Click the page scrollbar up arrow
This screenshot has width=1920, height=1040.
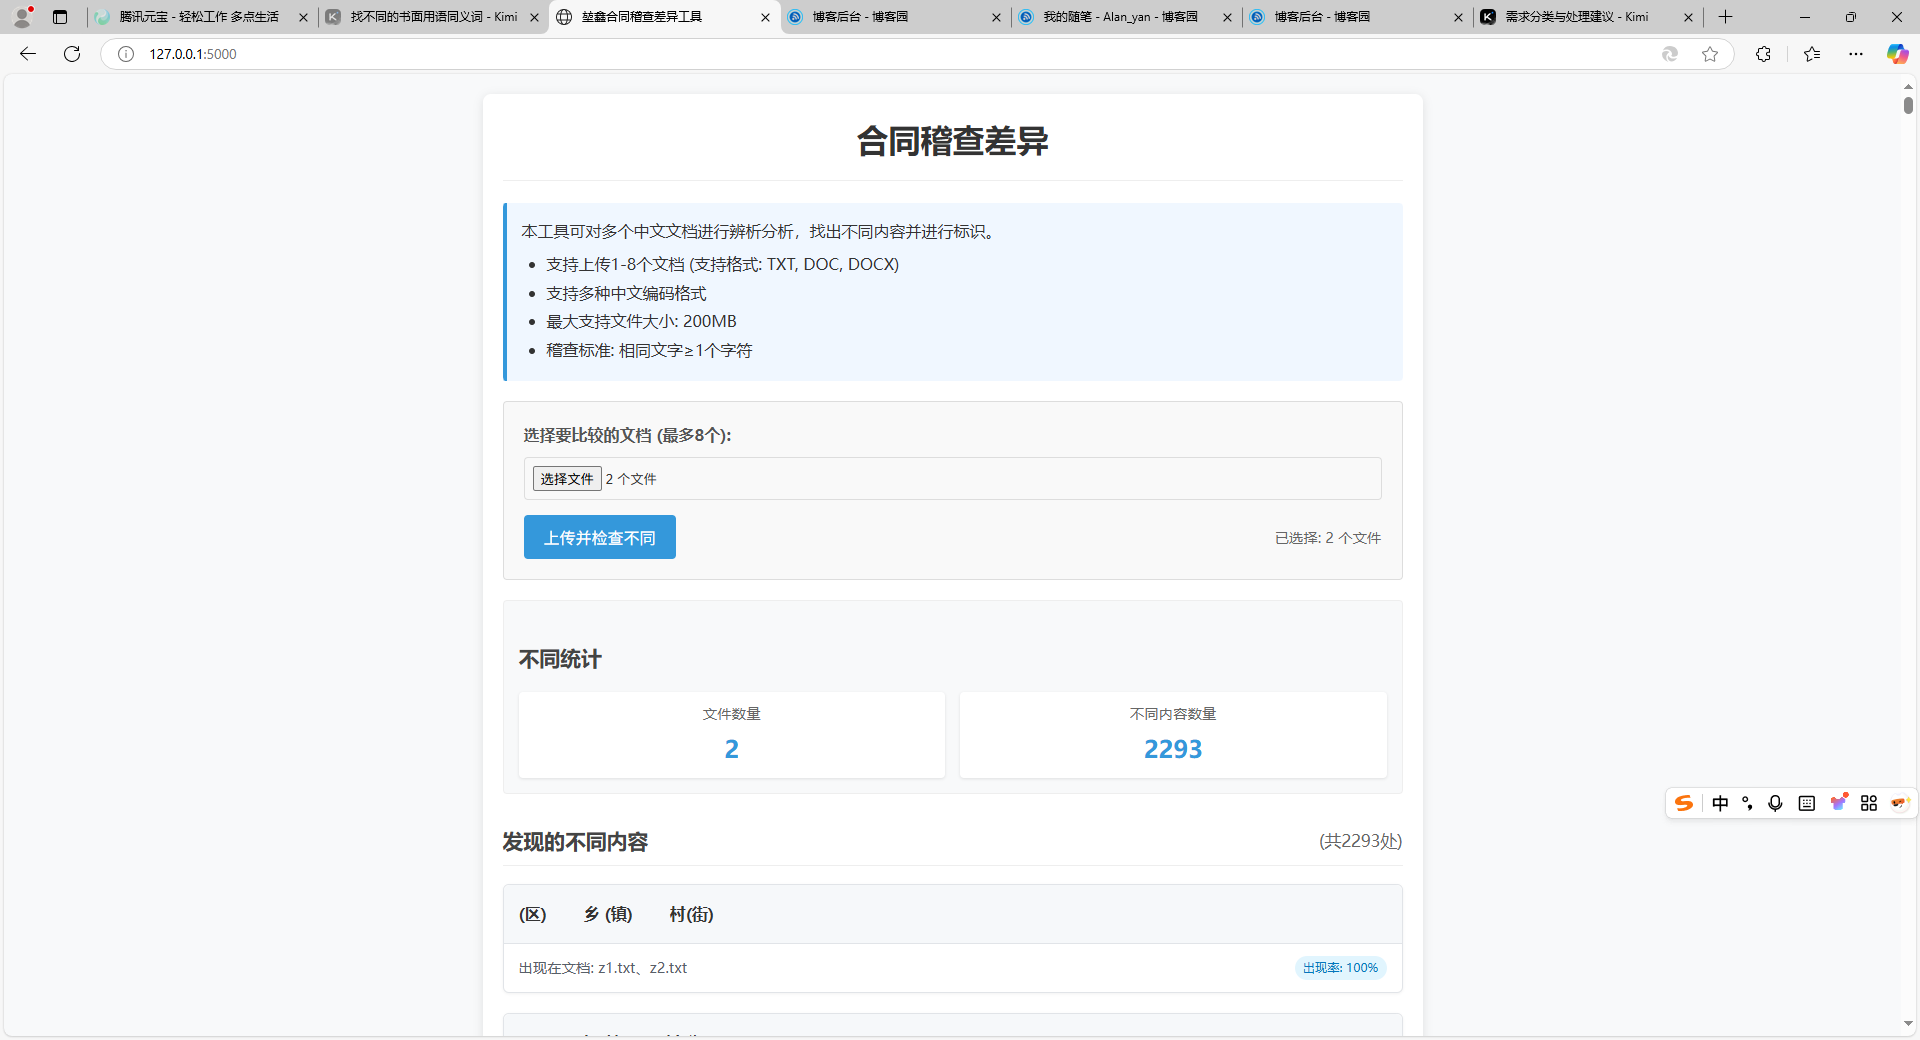(x=1908, y=87)
